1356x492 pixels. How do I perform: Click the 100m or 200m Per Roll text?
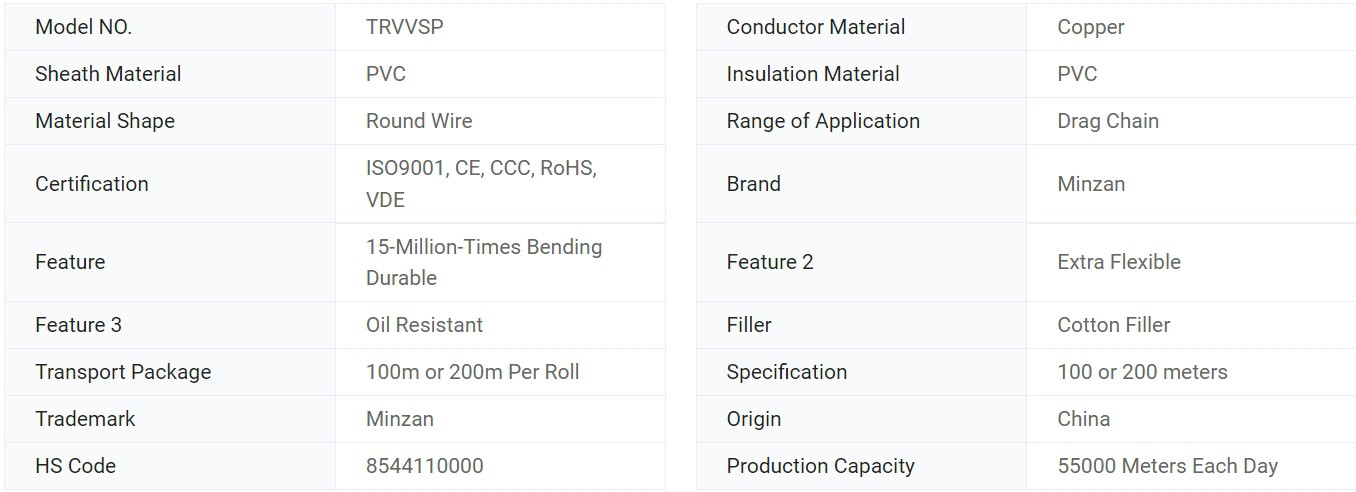tap(472, 372)
